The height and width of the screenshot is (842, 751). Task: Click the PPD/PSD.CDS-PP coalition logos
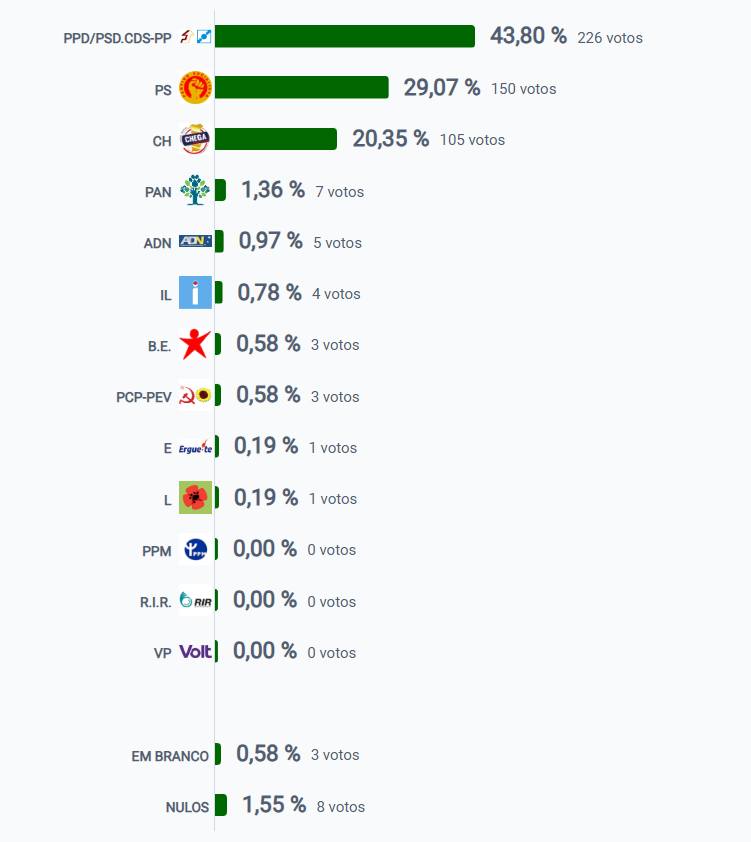(x=195, y=37)
